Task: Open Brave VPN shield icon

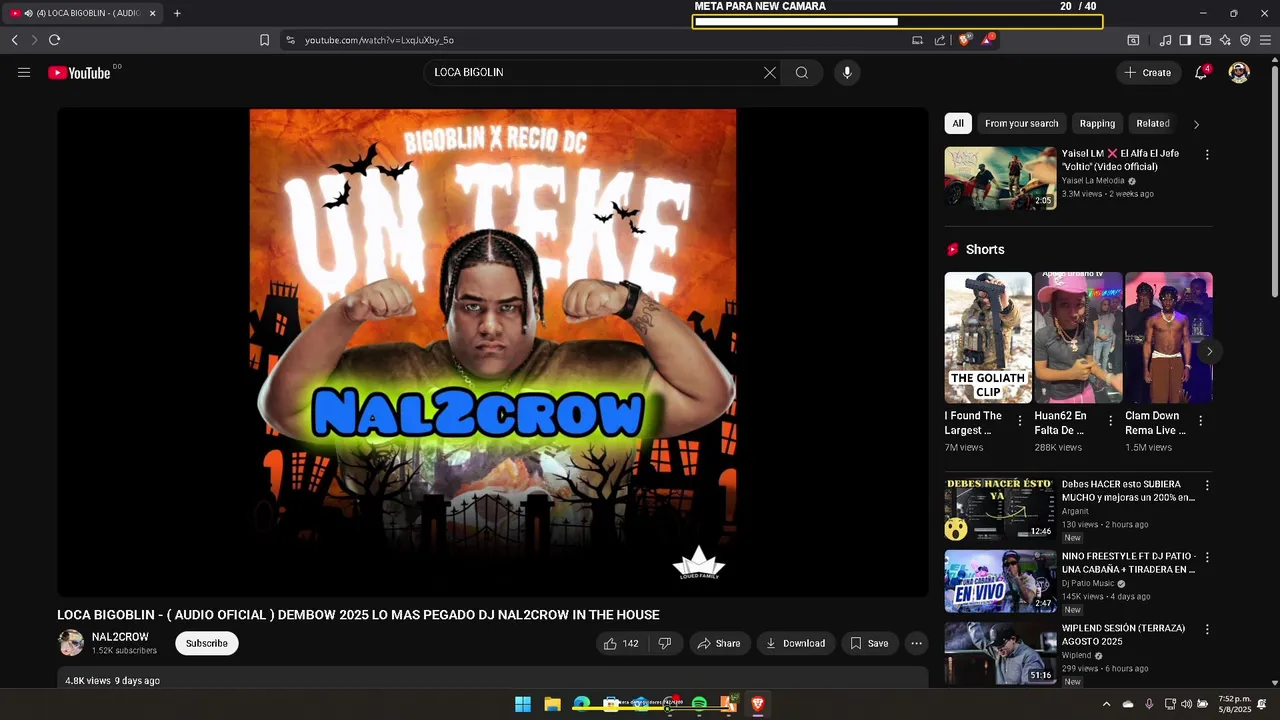Action: (1245, 40)
